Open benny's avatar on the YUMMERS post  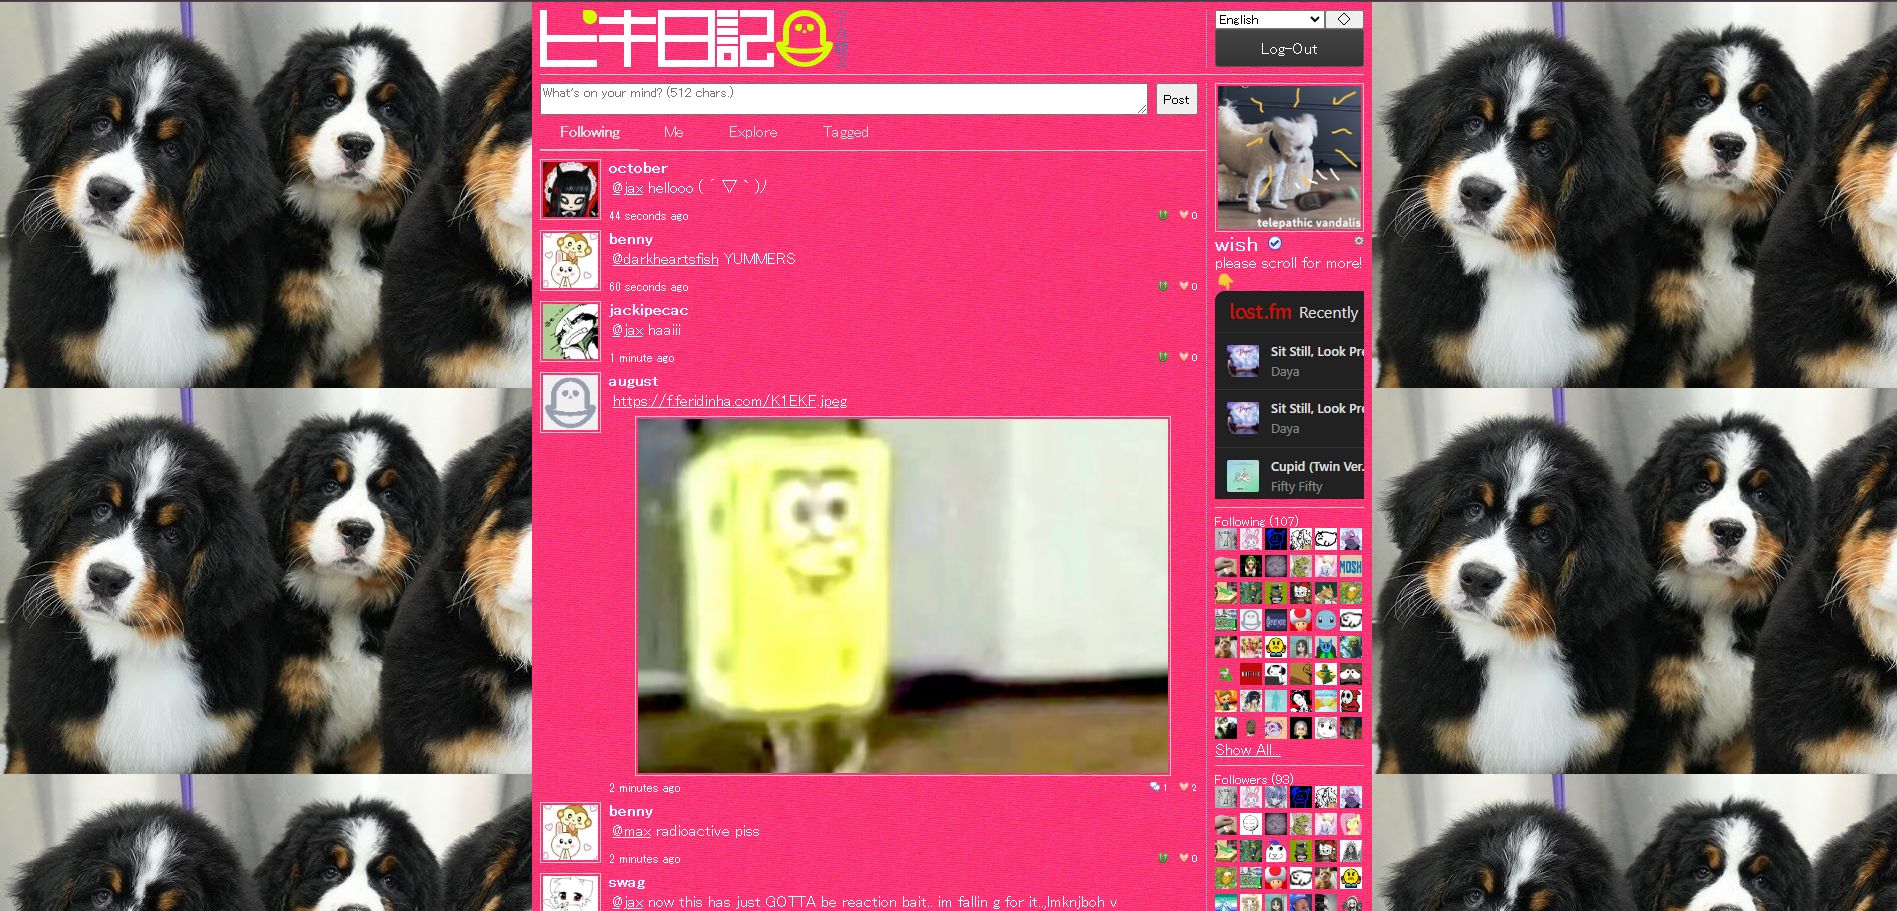click(570, 260)
